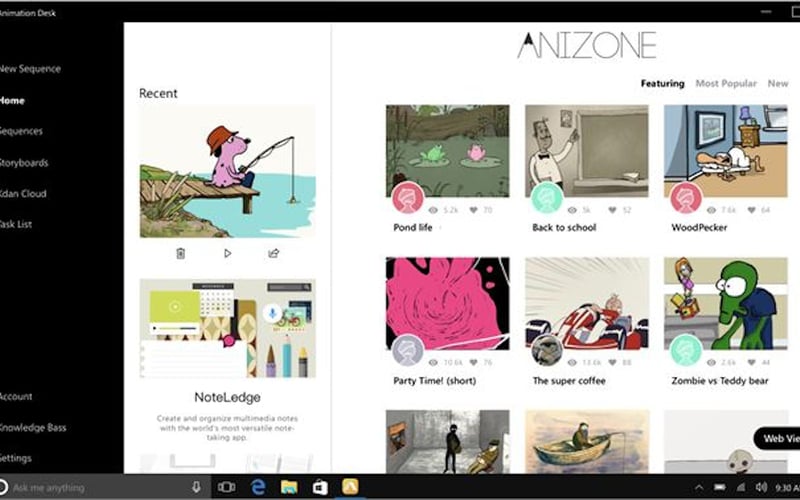Switch to the New tab
800x500 pixels.
tap(778, 83)
